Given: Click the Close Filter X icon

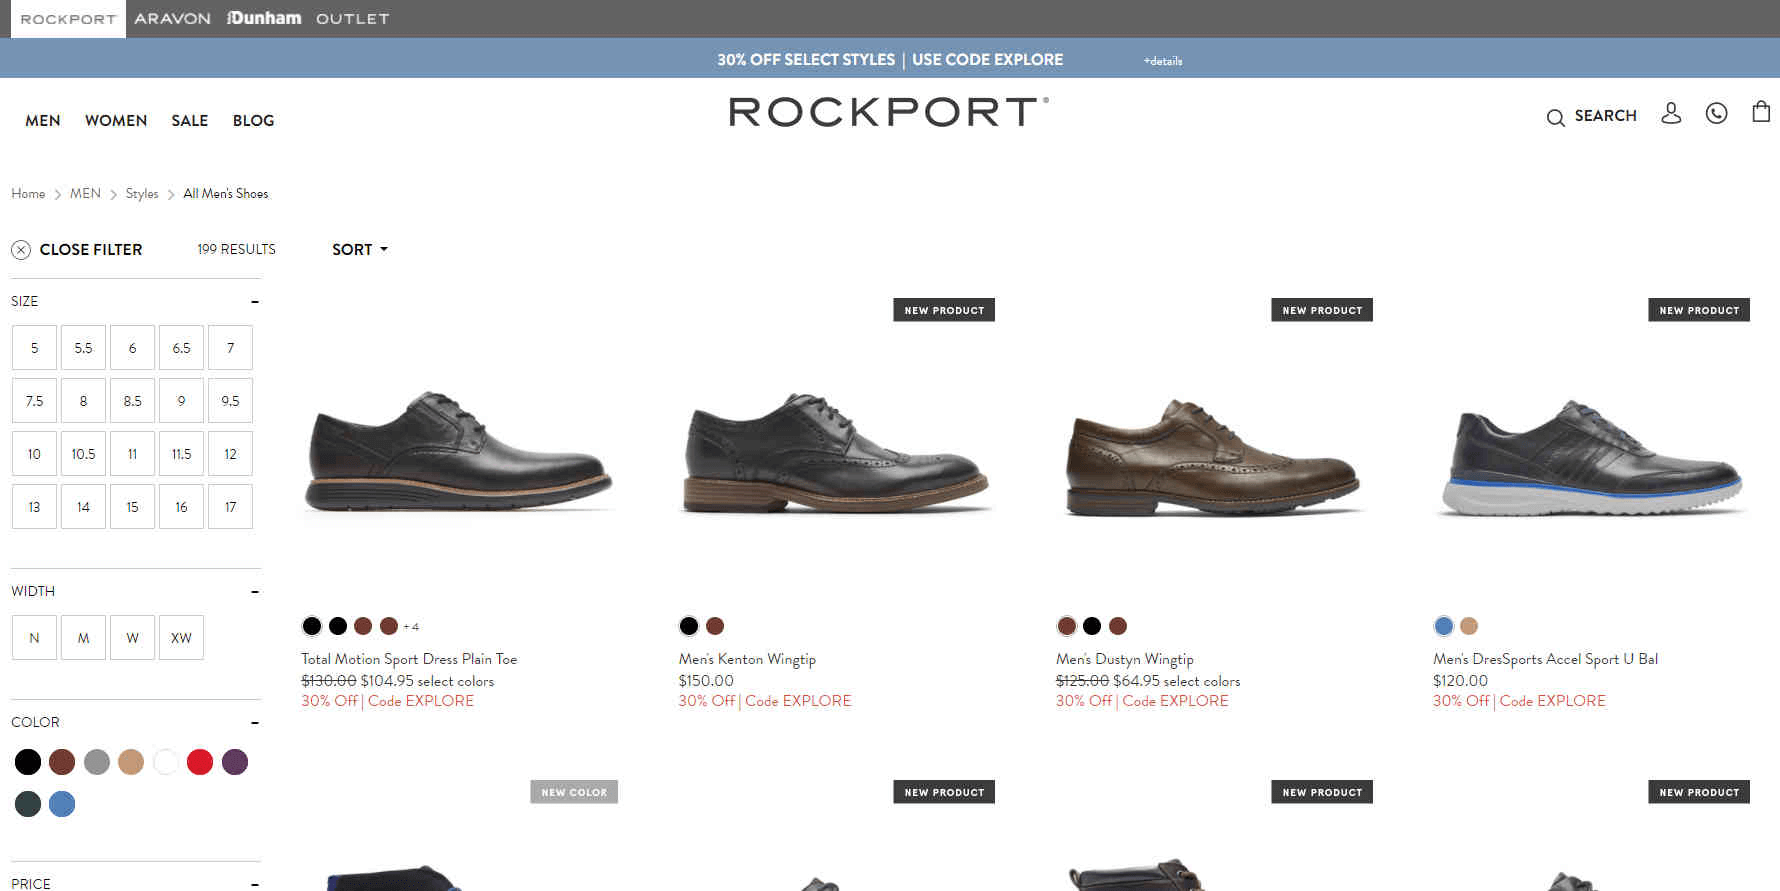Looking at the screenshot, I should click(21, 250).
